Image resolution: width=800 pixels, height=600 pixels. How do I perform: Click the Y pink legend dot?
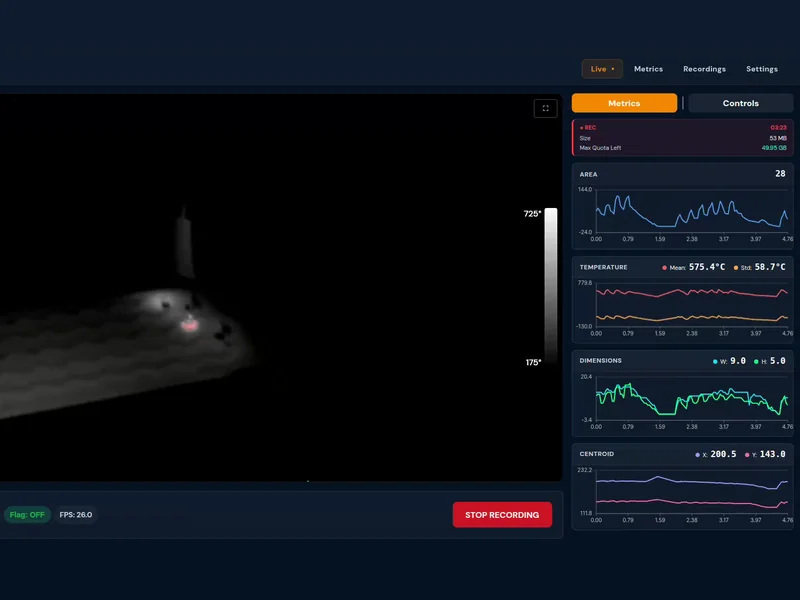[x=747, y=455]
